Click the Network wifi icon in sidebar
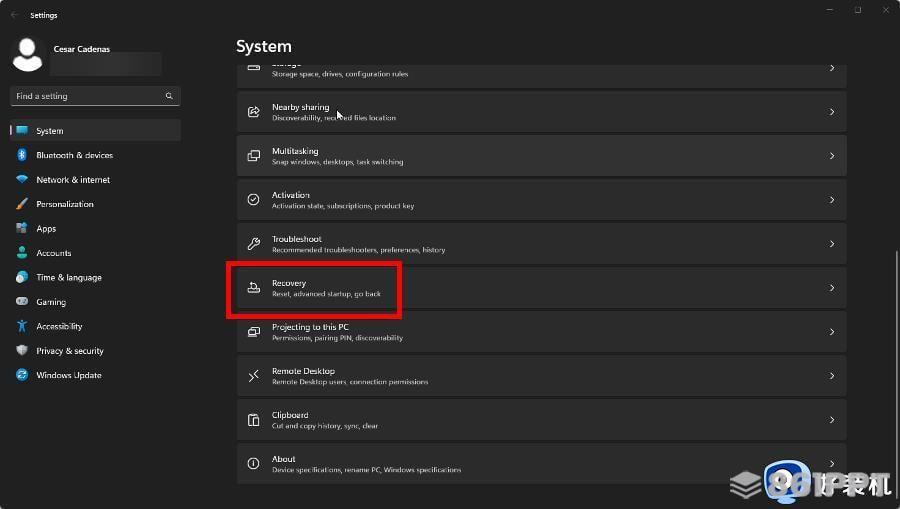This screenshot has height=509, width=900. [22, 179]
